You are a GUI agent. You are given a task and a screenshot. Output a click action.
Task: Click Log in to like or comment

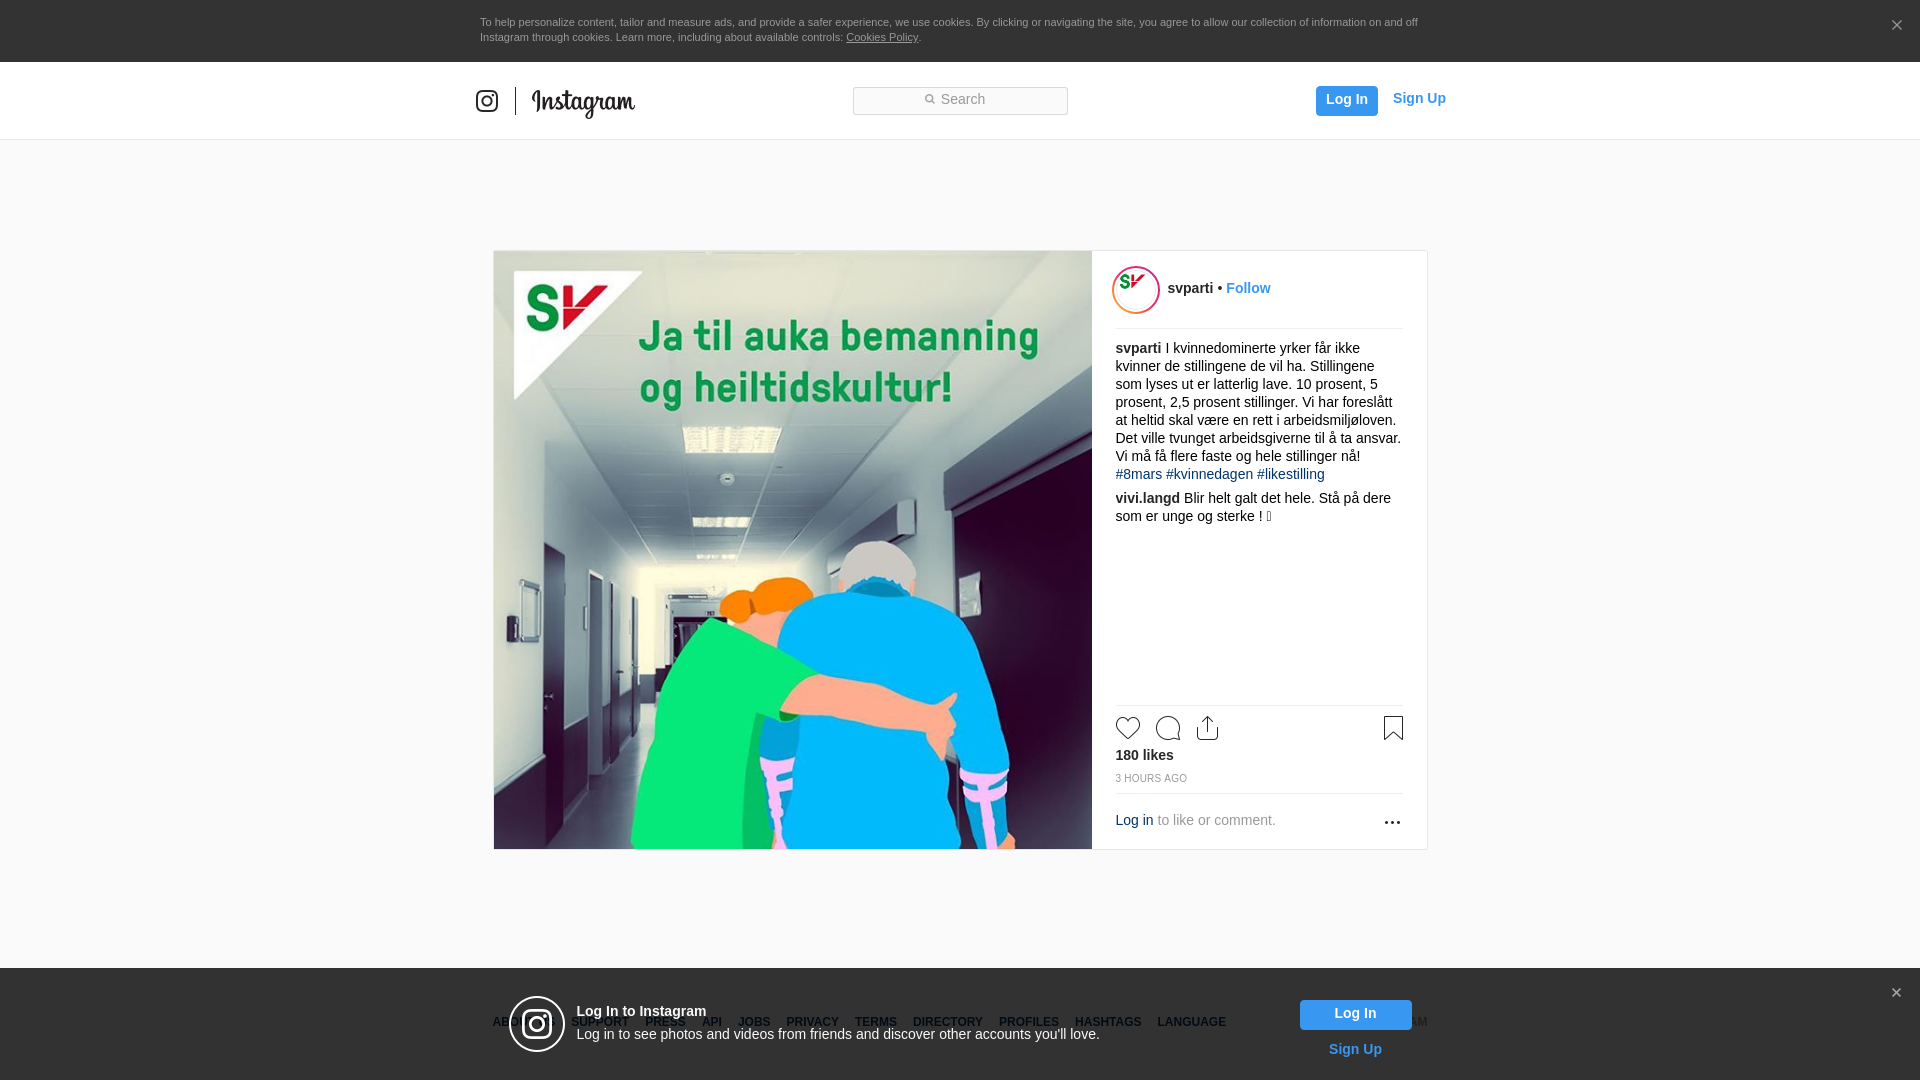pyautogui.click(x=1134, y=820)
